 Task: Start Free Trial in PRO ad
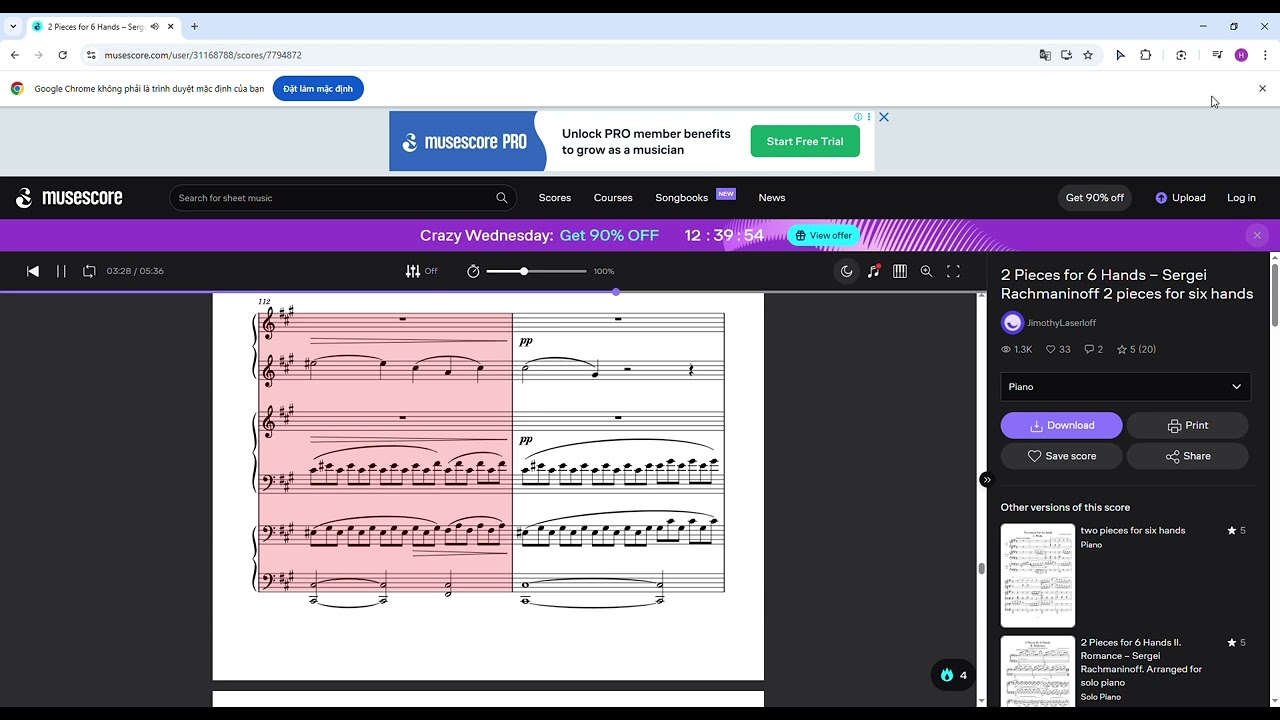[805, 141]
